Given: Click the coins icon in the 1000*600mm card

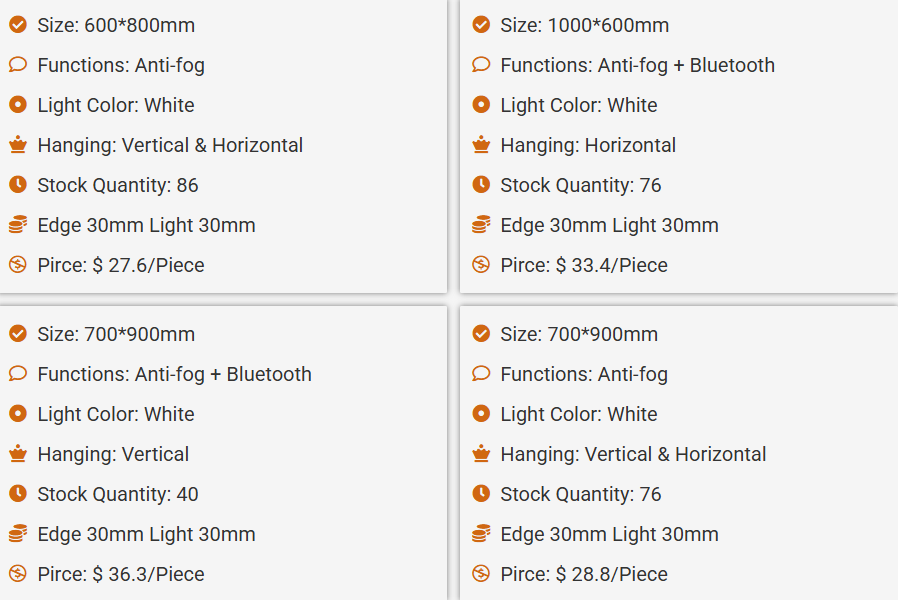Looking at the screenshot, I should 481,225.
